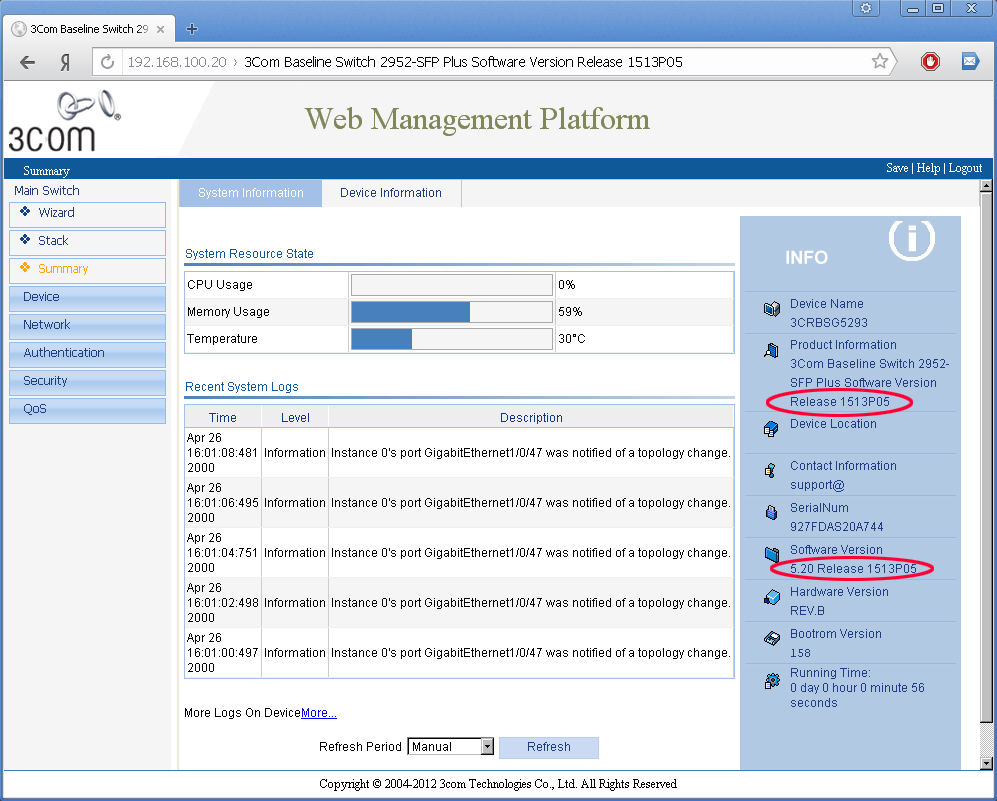Image resolution: width=997 pixels, height=801 pixels.
Task: Click the 59% memory usage value
Action: click(570, 312)
